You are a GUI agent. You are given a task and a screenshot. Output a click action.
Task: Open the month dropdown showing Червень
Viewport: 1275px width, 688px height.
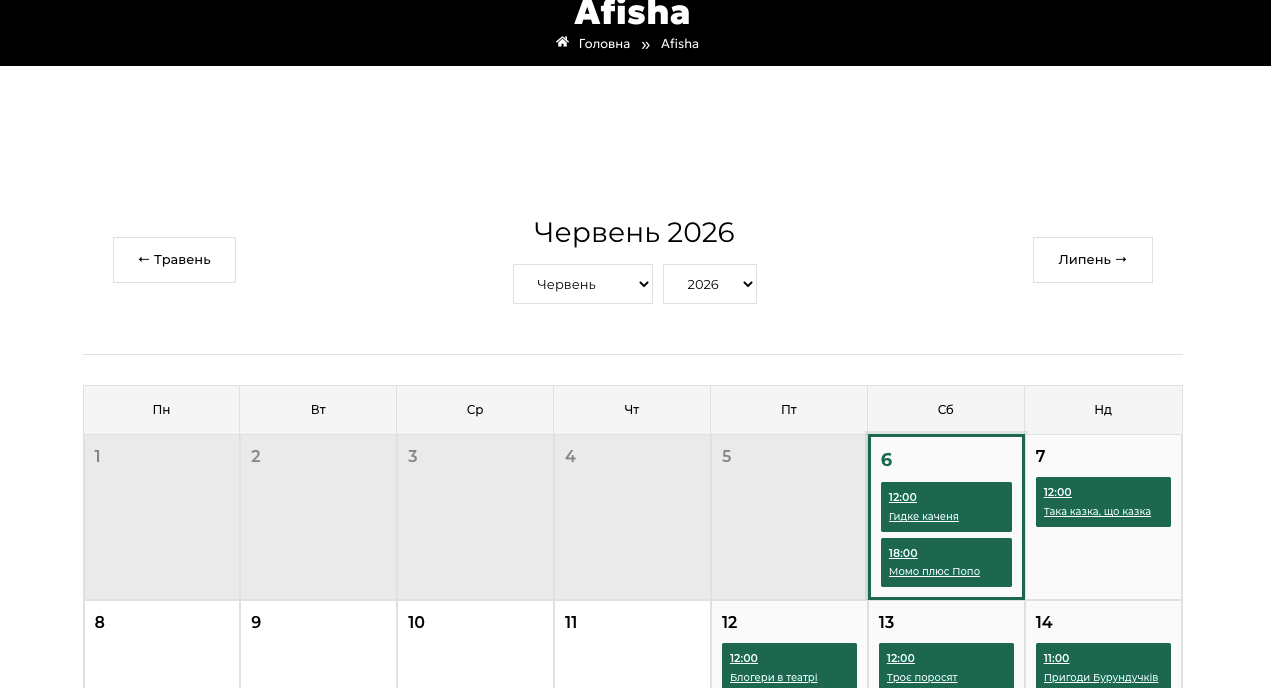coord(583,284)
